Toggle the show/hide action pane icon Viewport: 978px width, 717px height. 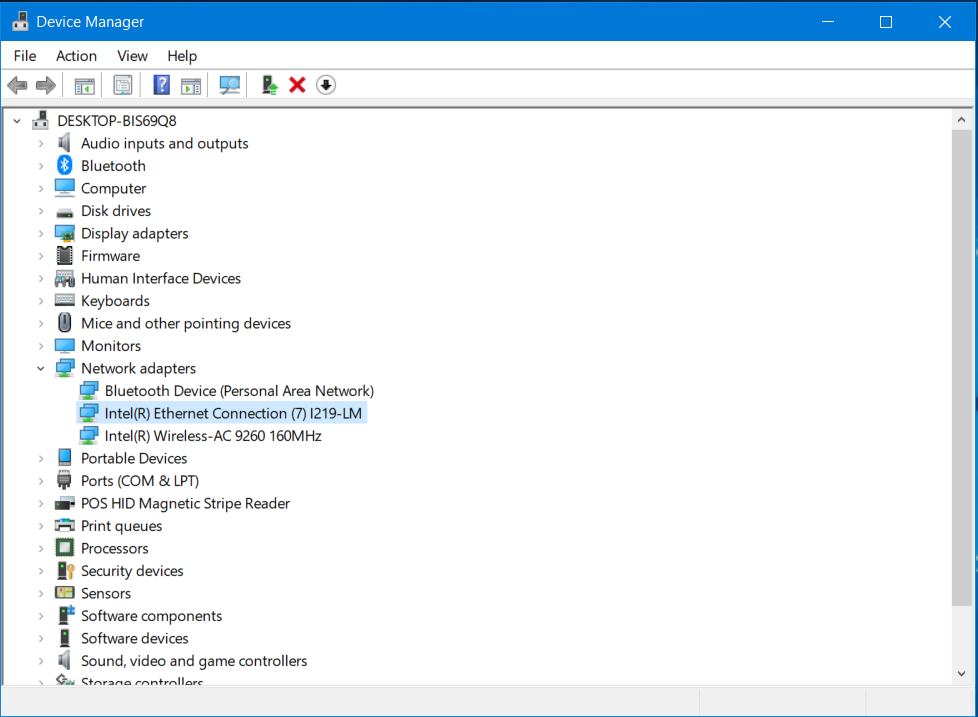[191, 85]
